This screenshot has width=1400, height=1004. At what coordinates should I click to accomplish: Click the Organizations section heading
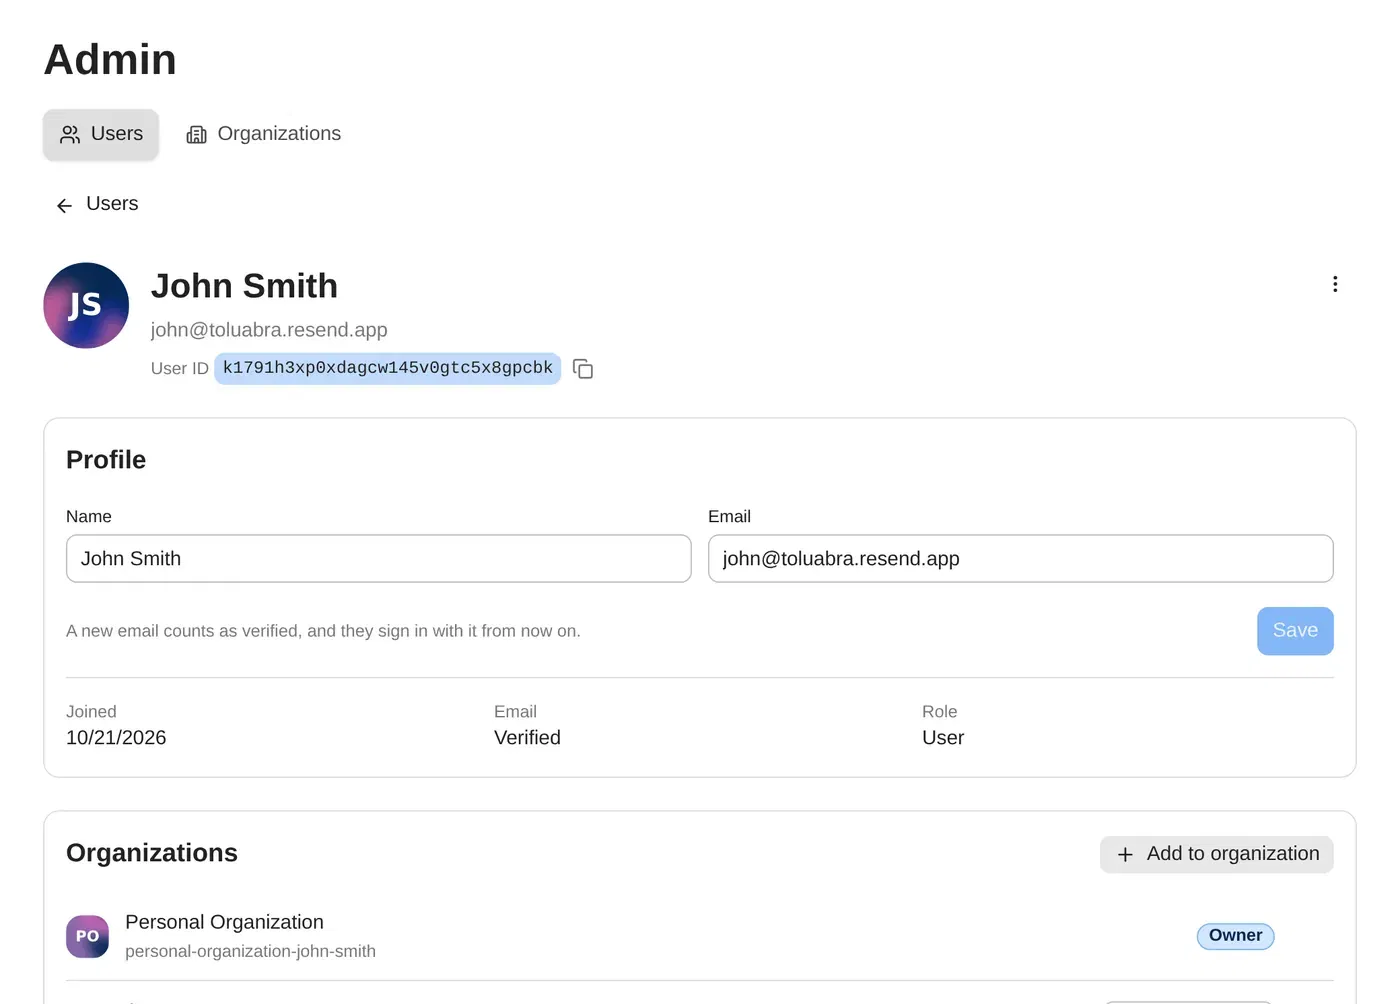click(x=152, y=853)
